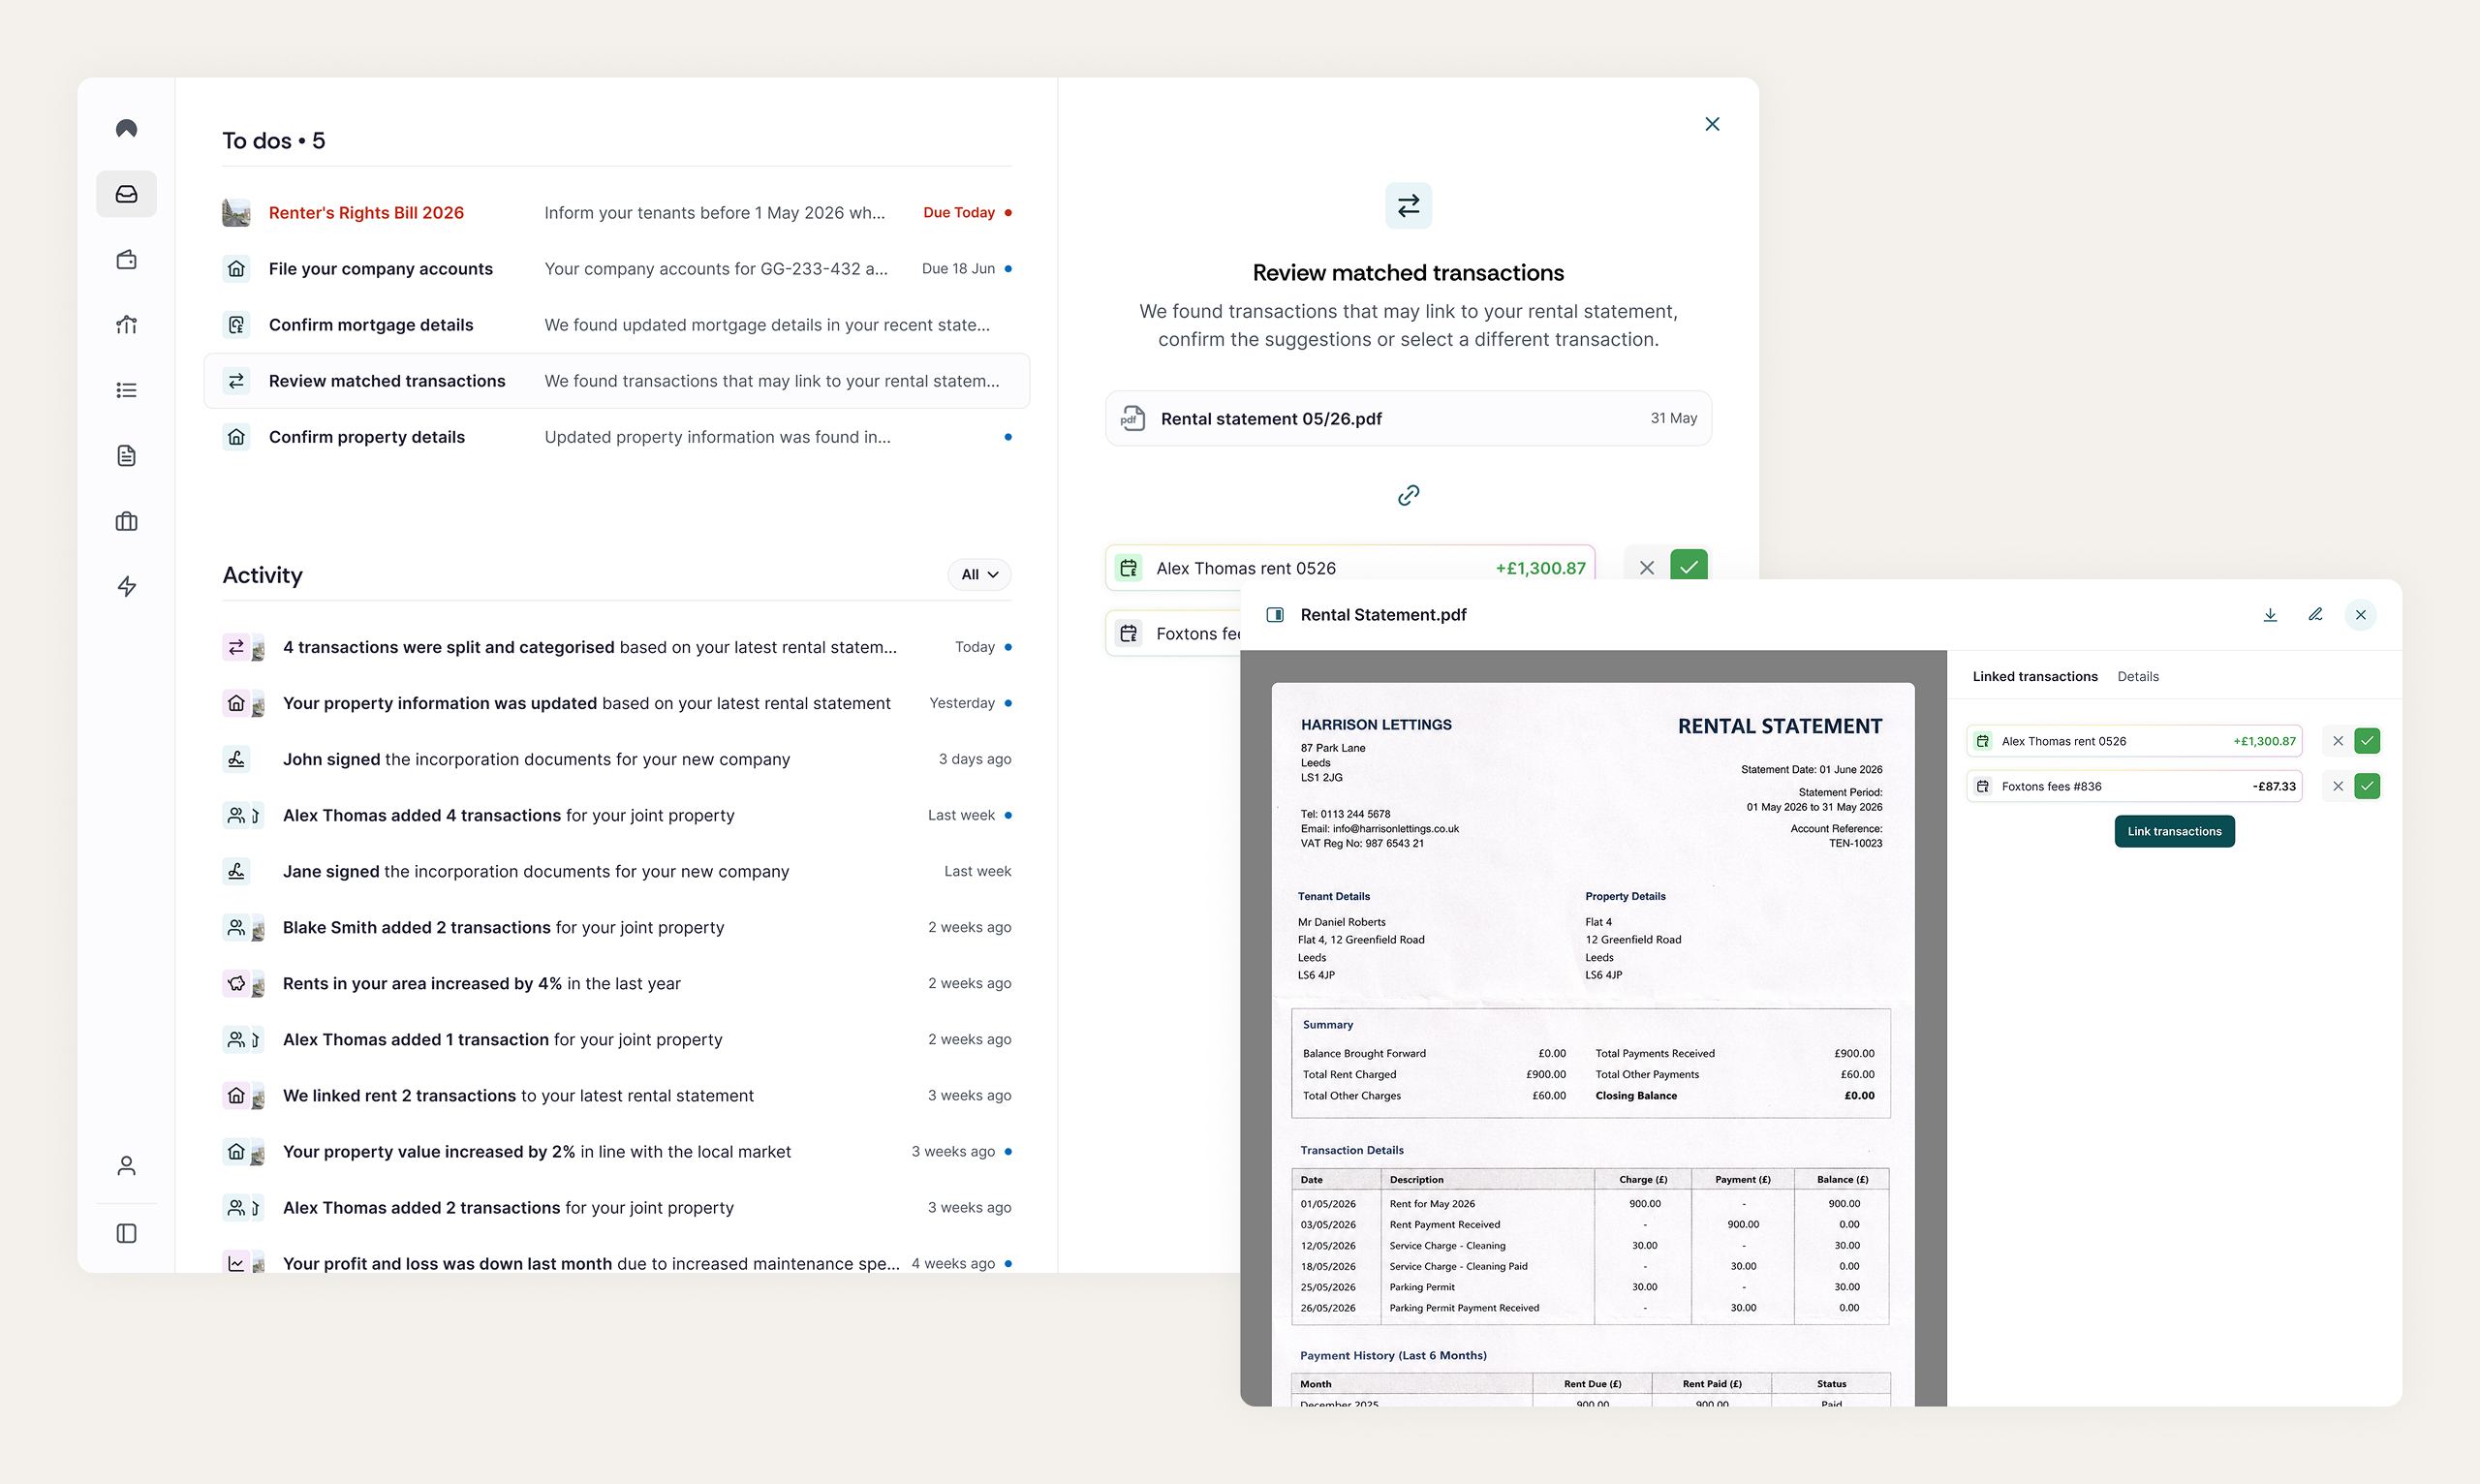2480x1484 pixels.
Task: Click Alex Thomas rent row in Linked transactions
Action: tap(2134, 741)
